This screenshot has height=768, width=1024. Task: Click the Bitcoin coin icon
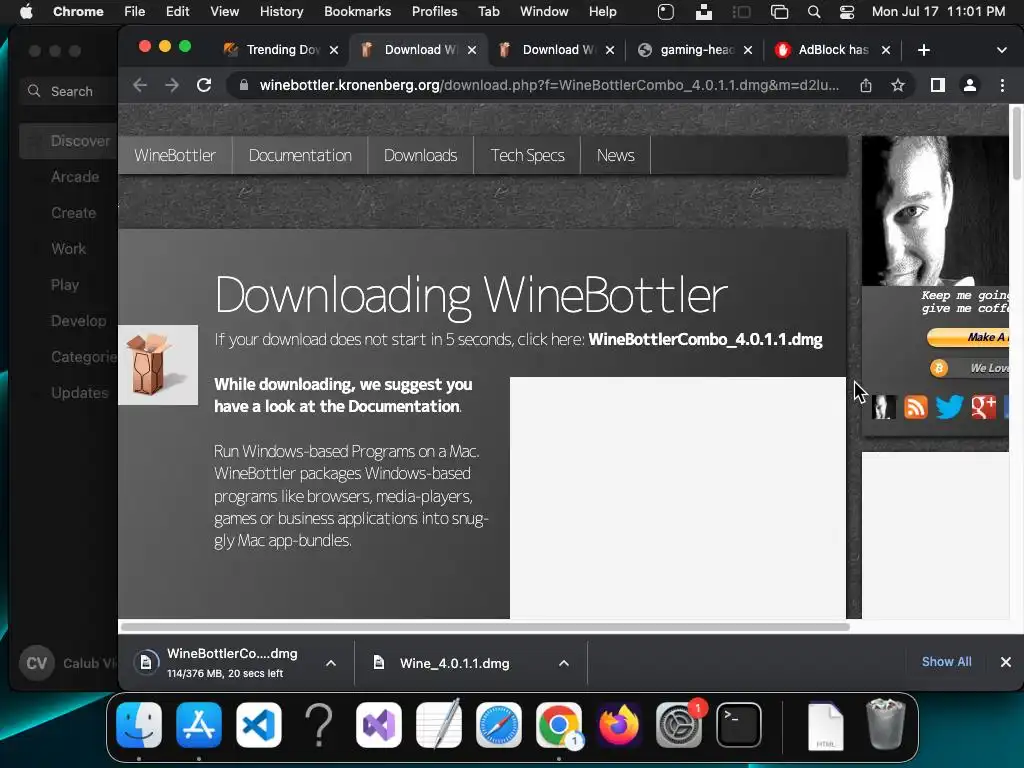point(938,368)
